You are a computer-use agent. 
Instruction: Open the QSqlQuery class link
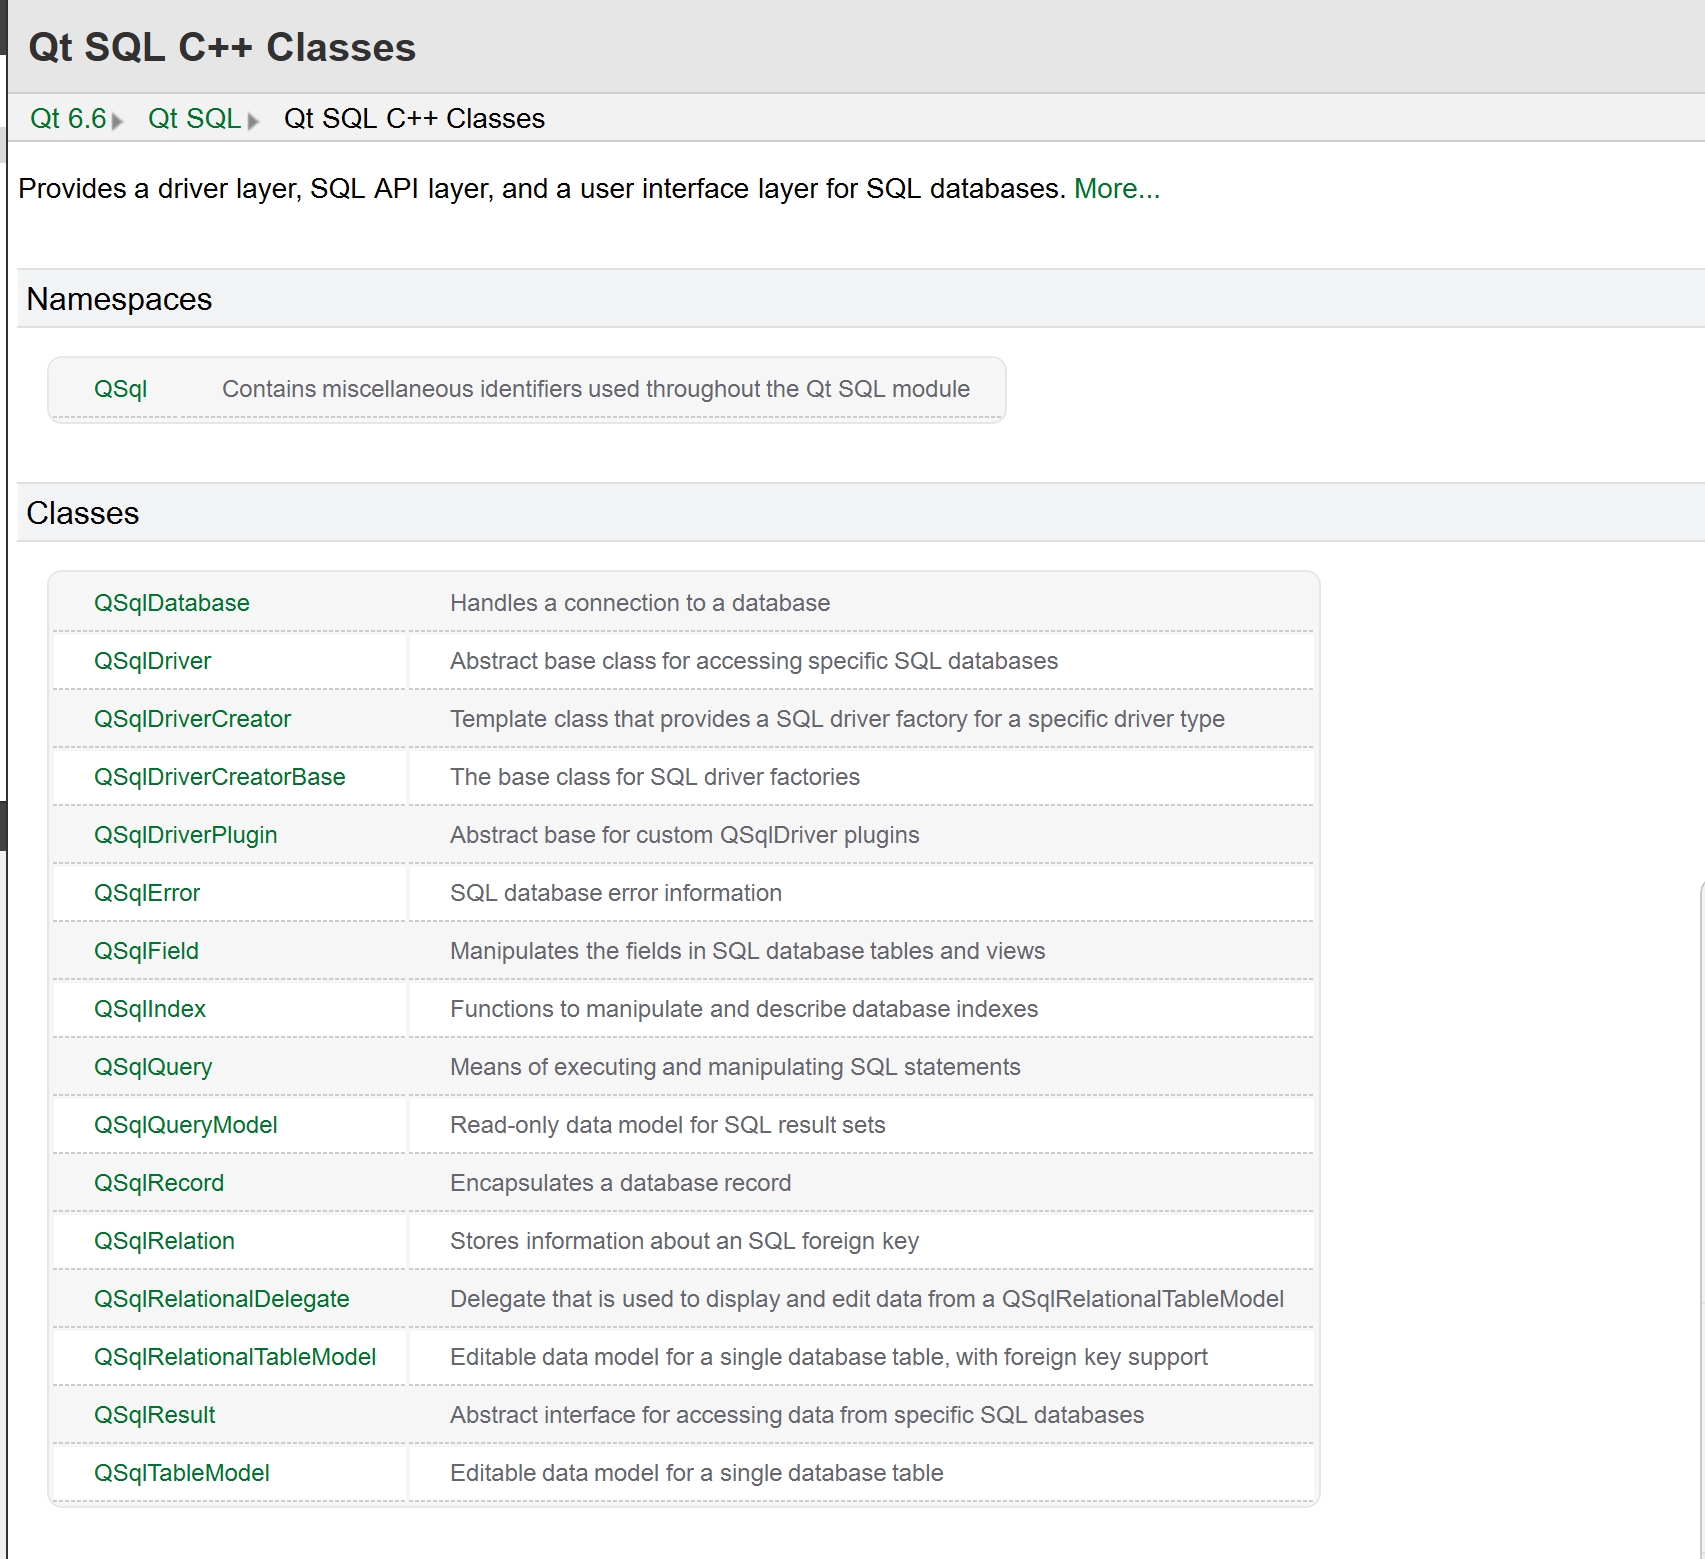(153, 1067)
